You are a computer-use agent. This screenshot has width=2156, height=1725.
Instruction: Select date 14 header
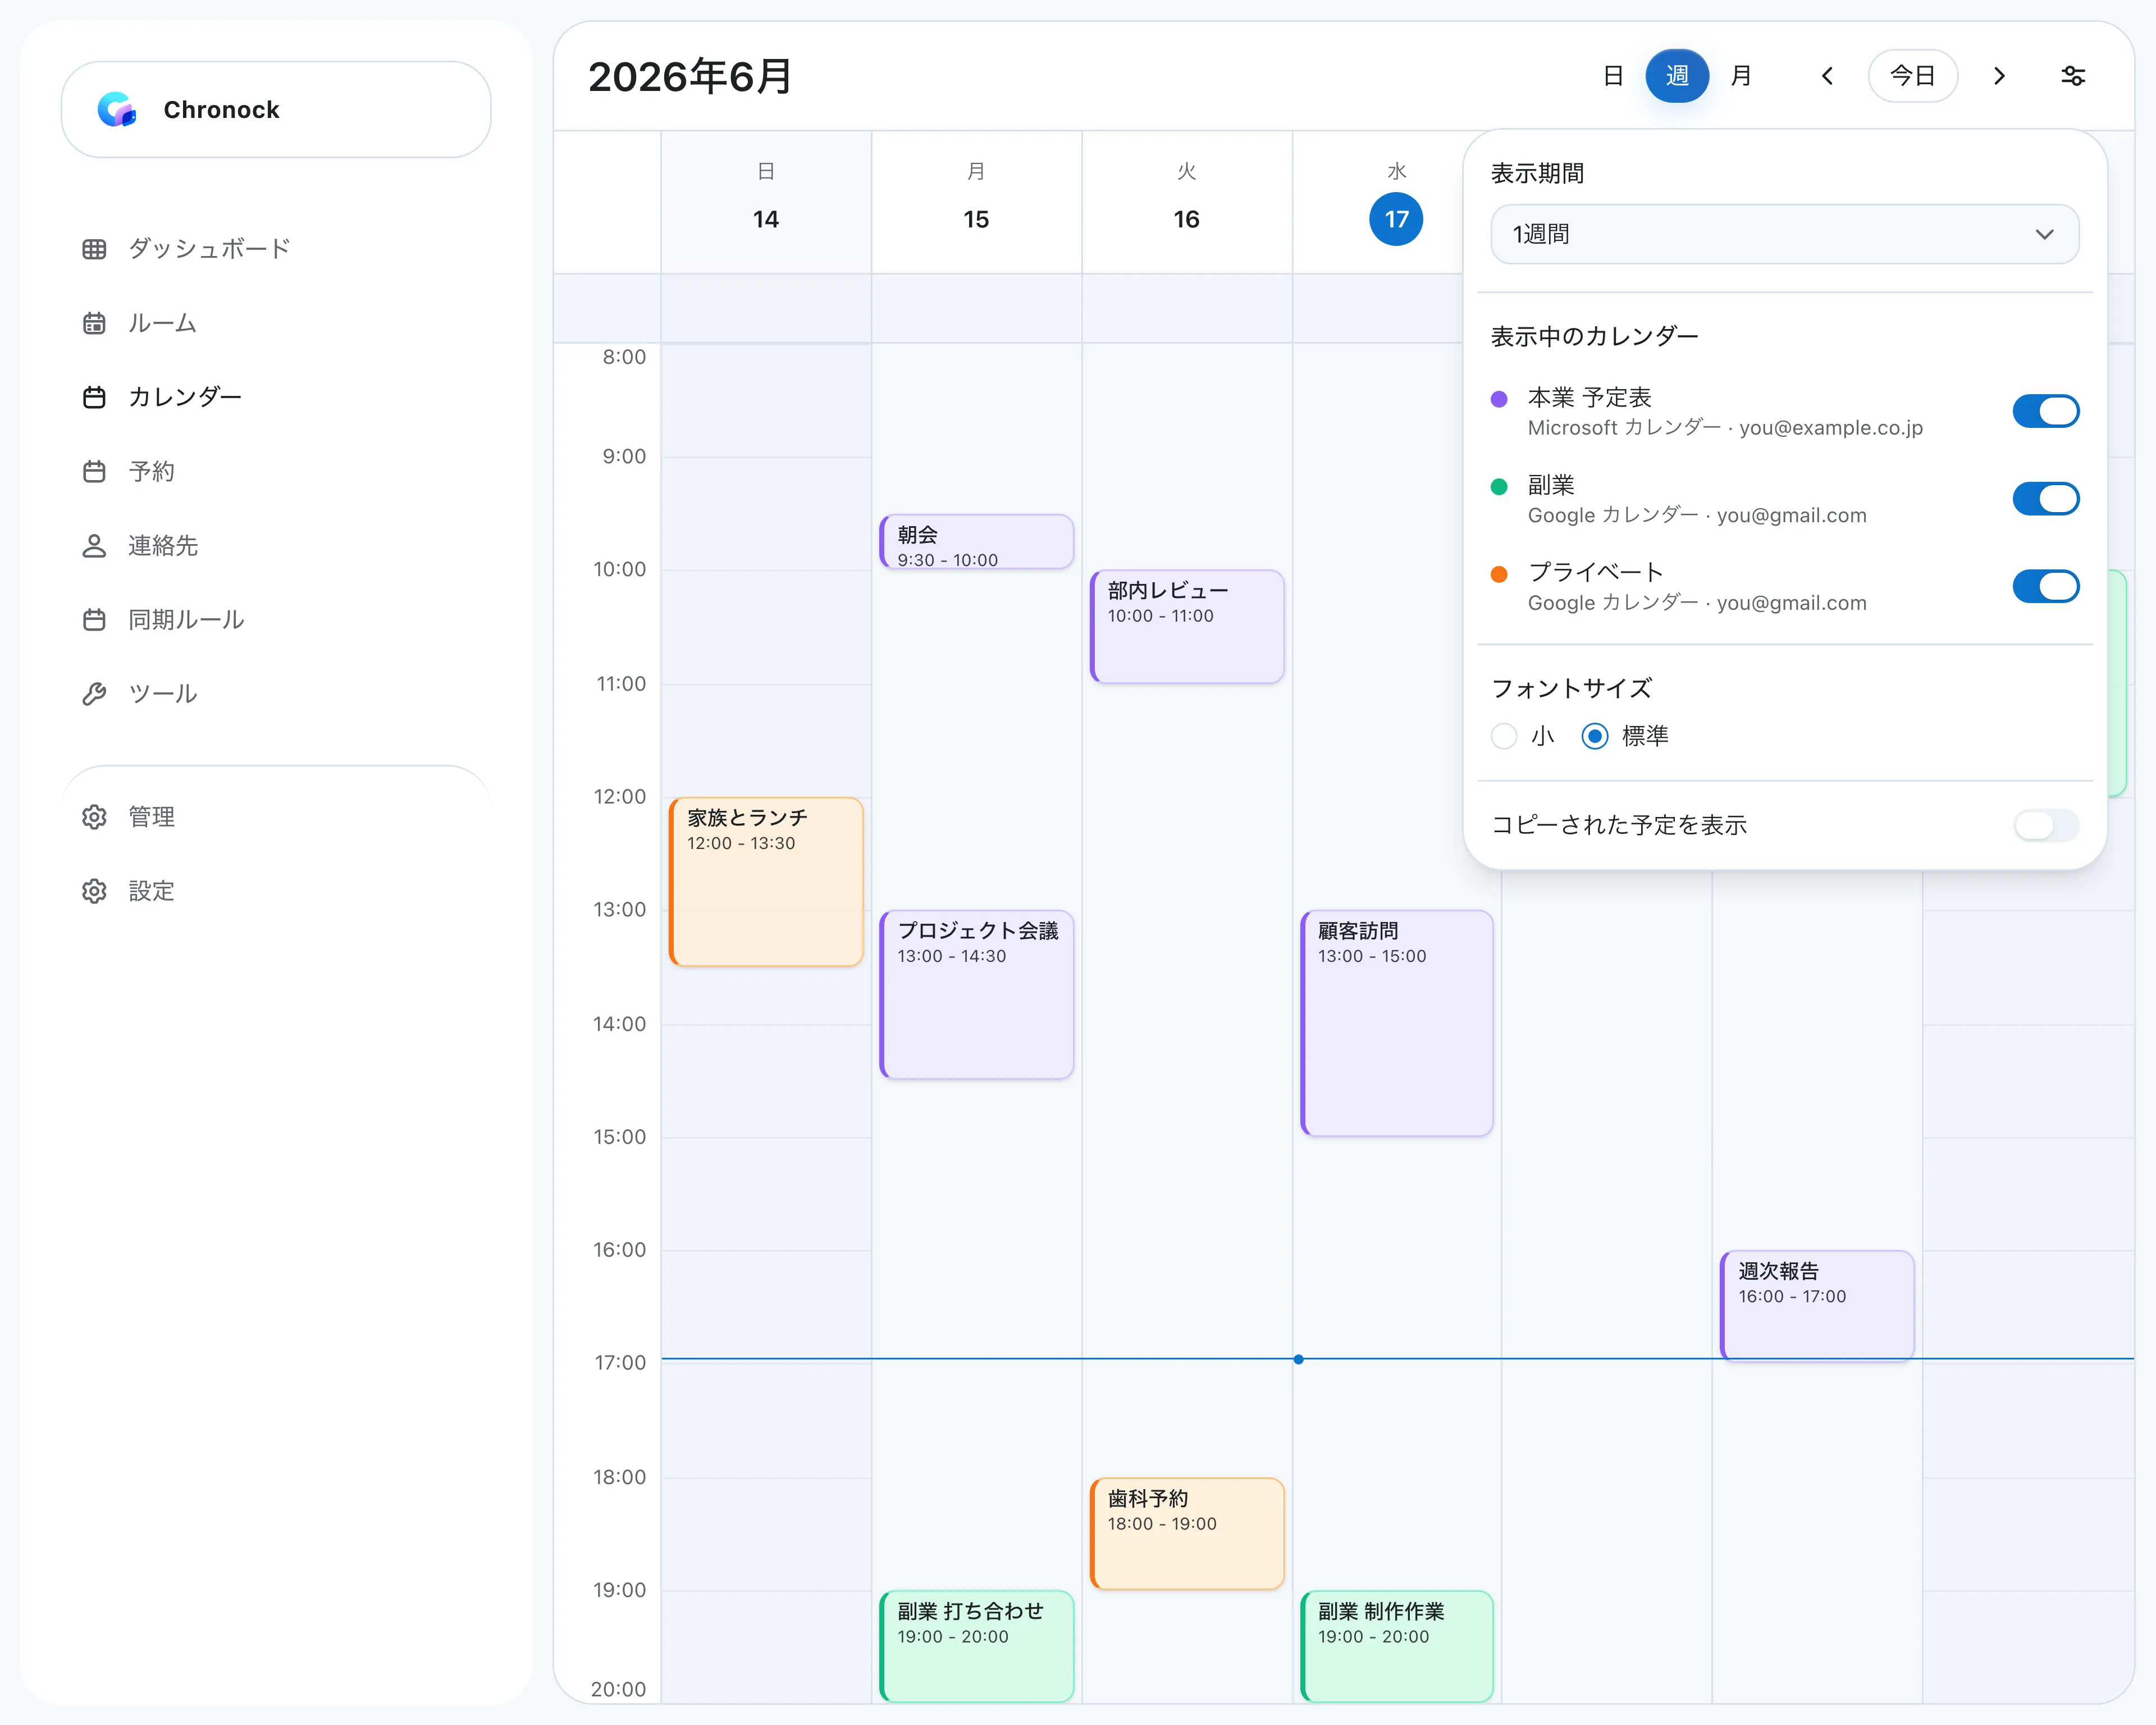pyautogui.click(x=766, y=219)
